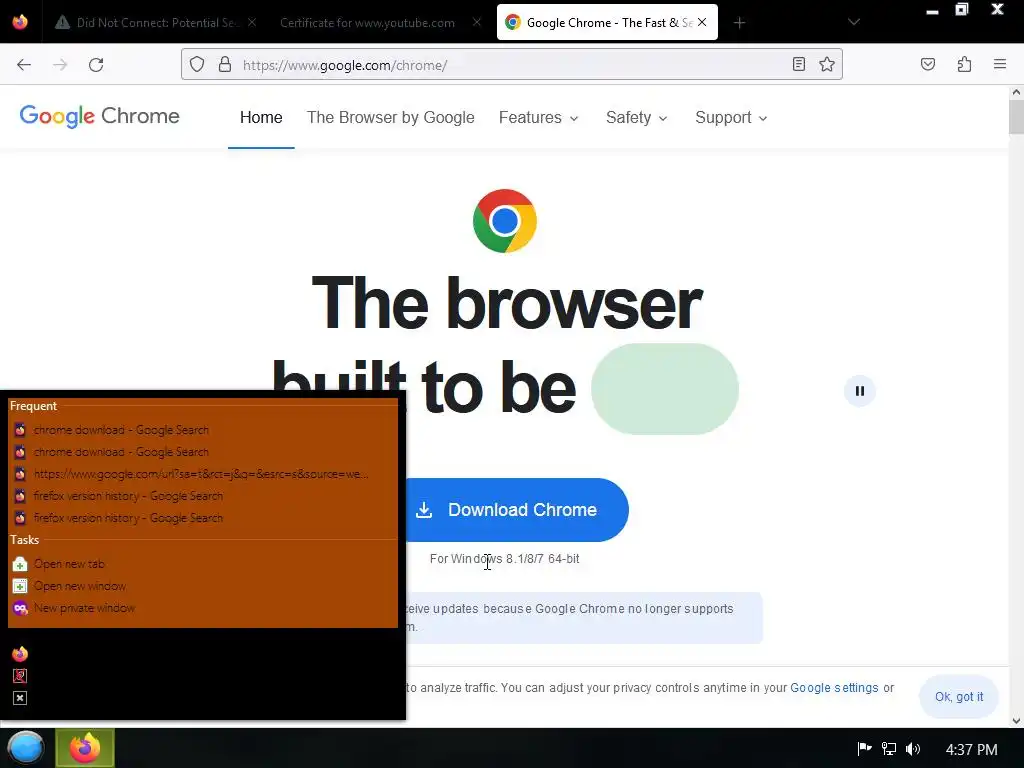Open the Action Center flag tray icon

point(864,748)
